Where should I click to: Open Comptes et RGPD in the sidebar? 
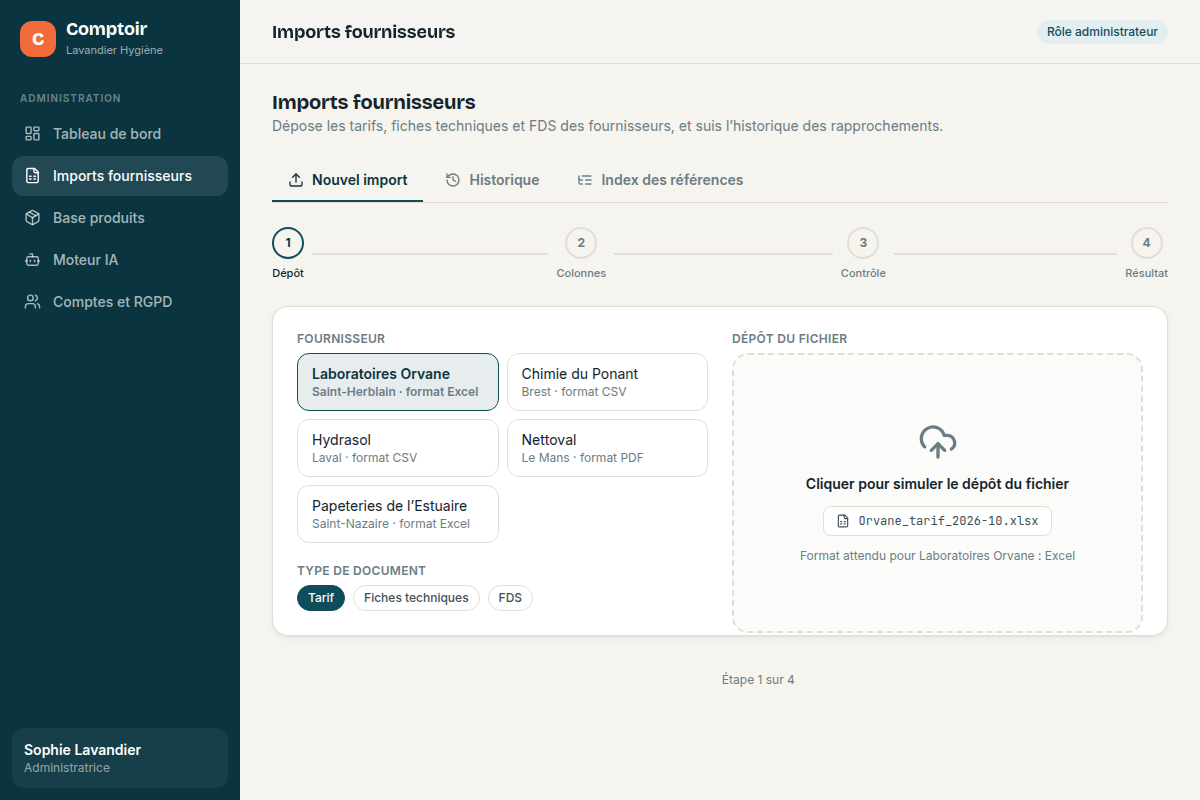click(x=120, y=302)
